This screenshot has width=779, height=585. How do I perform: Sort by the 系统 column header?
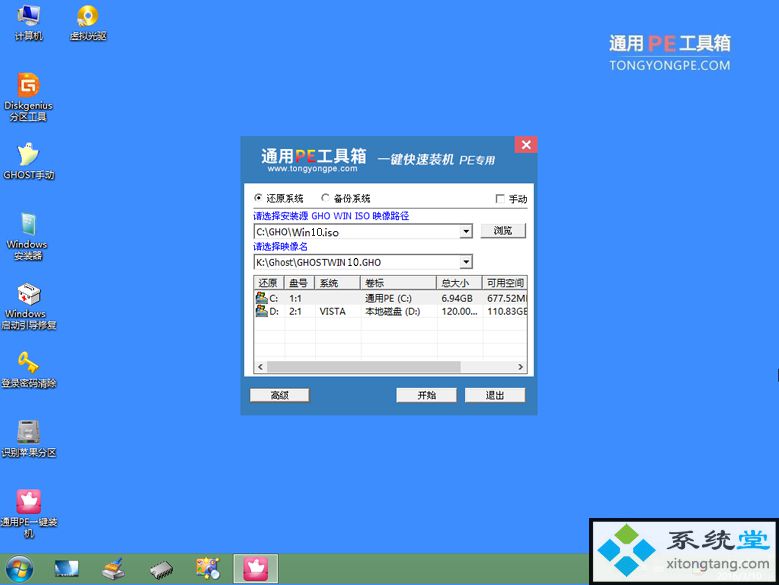337,283
